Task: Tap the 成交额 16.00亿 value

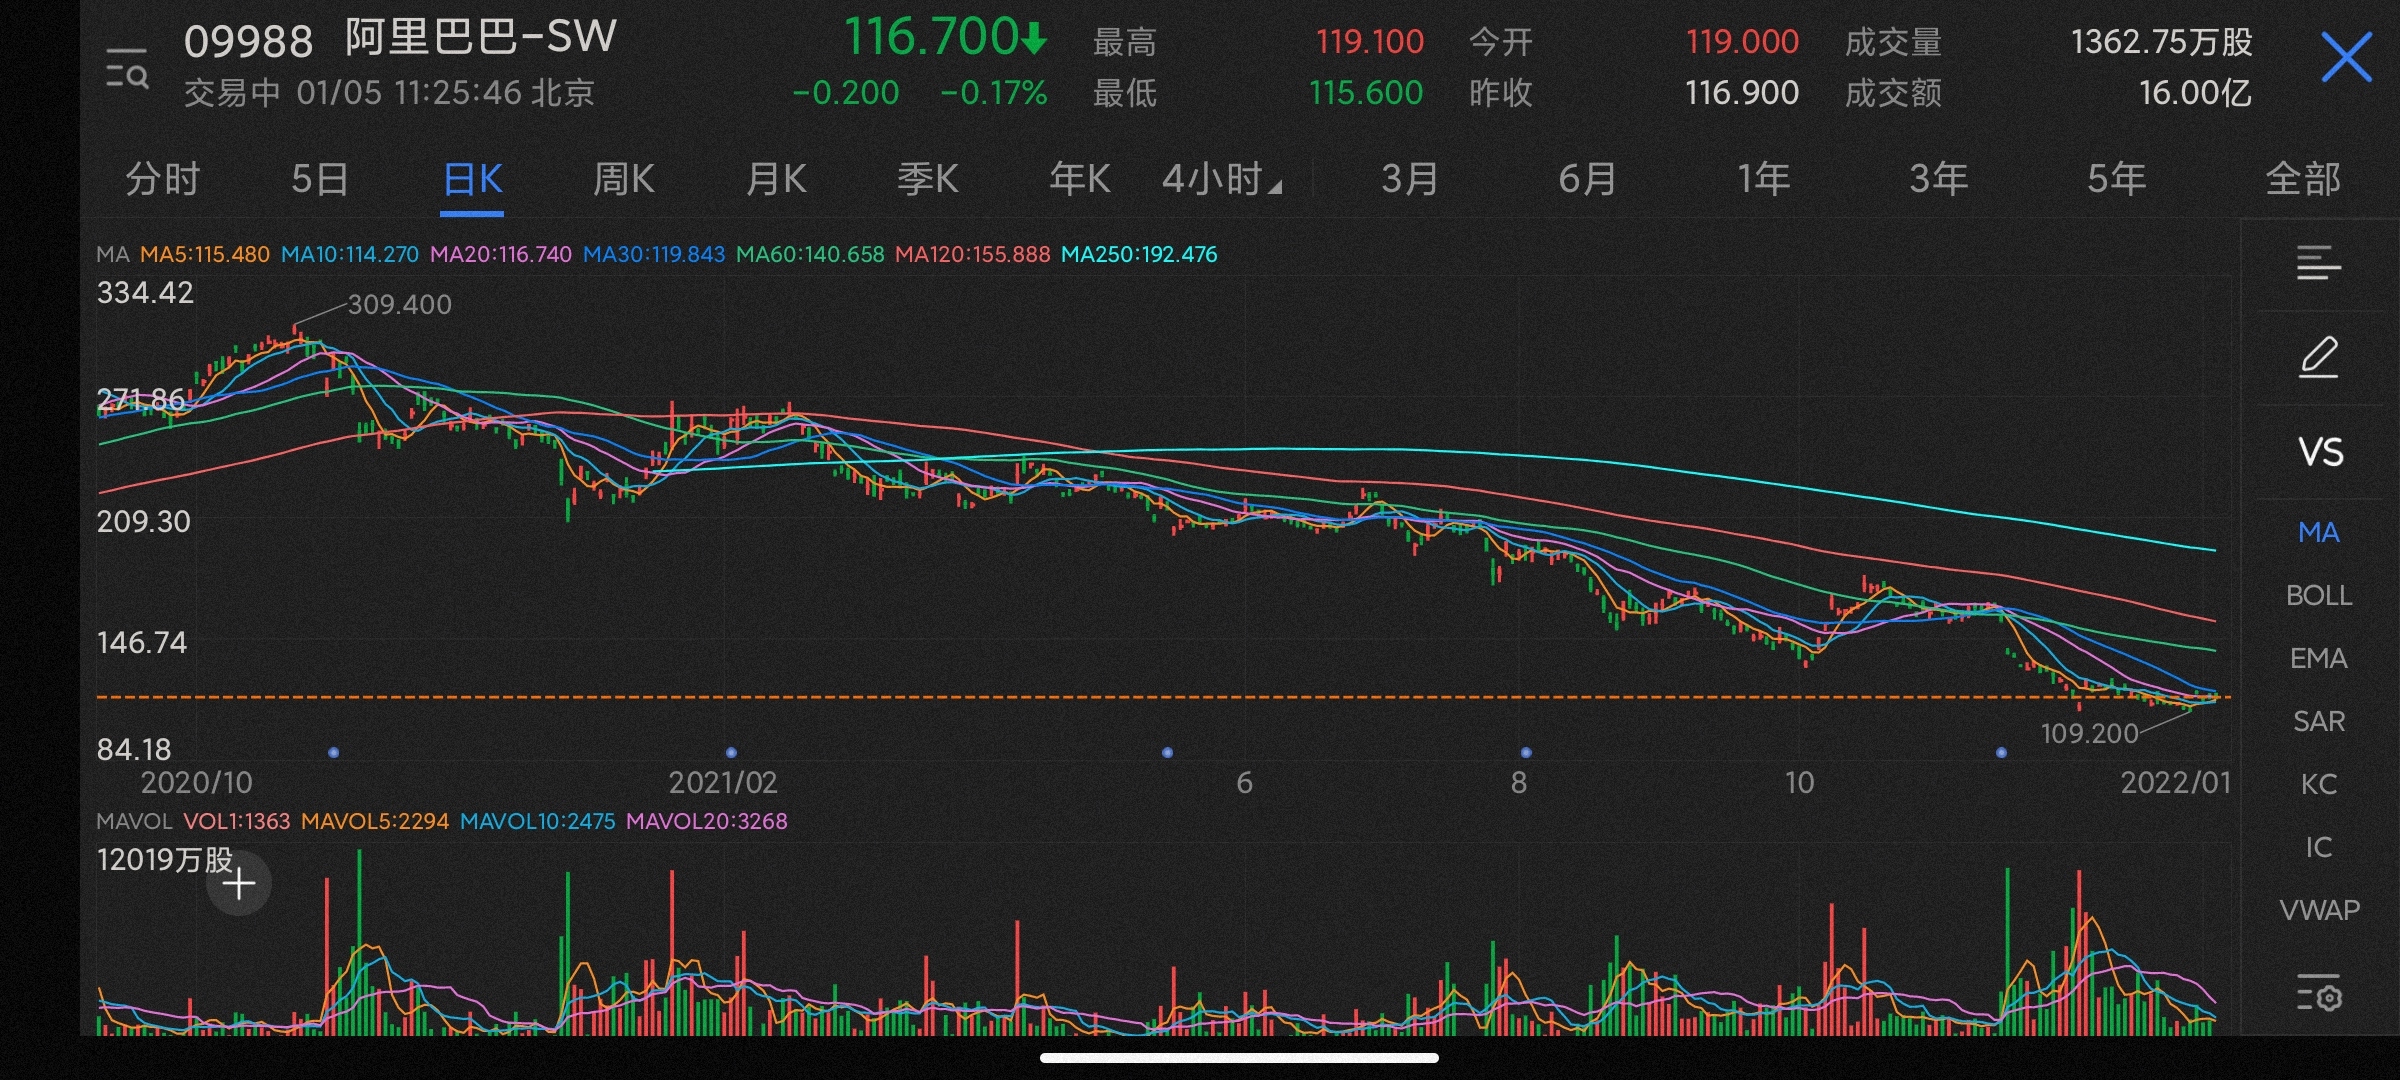Action: click(x=2195, y=93)
